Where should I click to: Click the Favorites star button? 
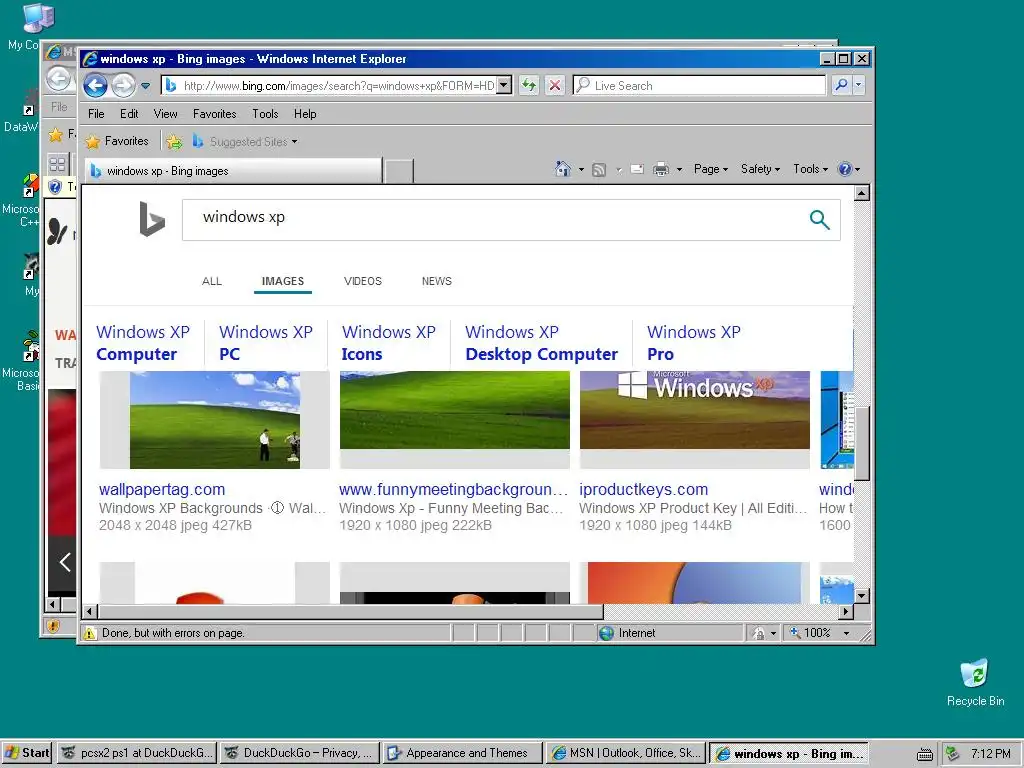pyautogui.click(x=118, y=141)
